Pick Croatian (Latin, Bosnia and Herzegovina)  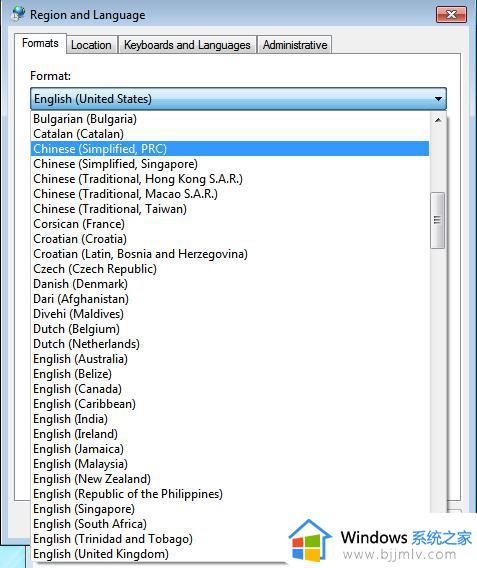[x=230, y=254]
